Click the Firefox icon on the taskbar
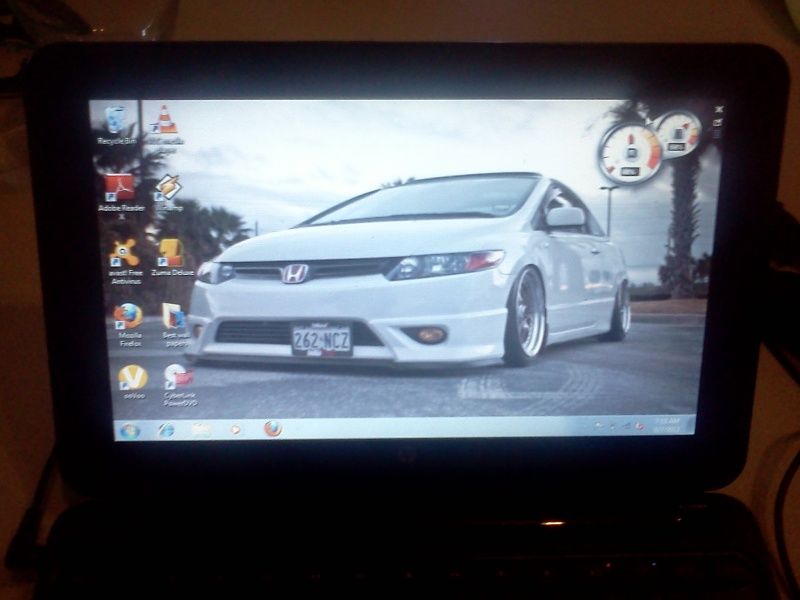The image size is (800, 600). (272, 429)
